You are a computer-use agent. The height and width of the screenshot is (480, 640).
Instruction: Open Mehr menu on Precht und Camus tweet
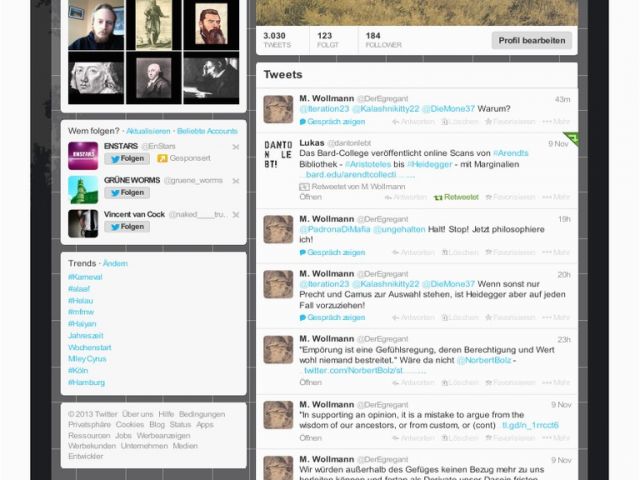coord(556,318)
